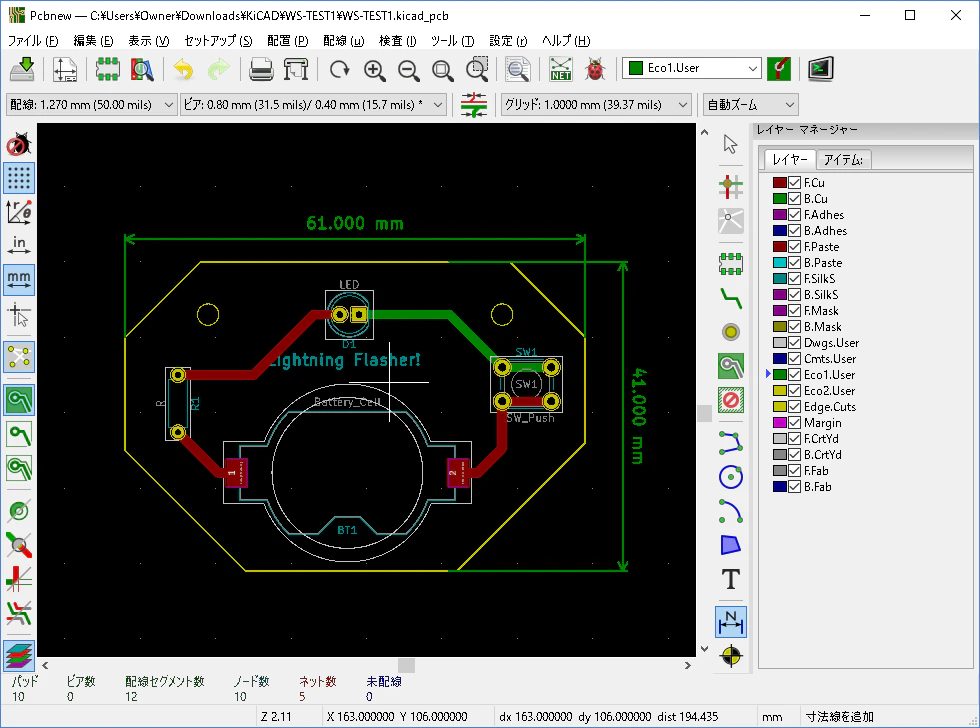Select the highlight net tool

[x=731, y=186]
